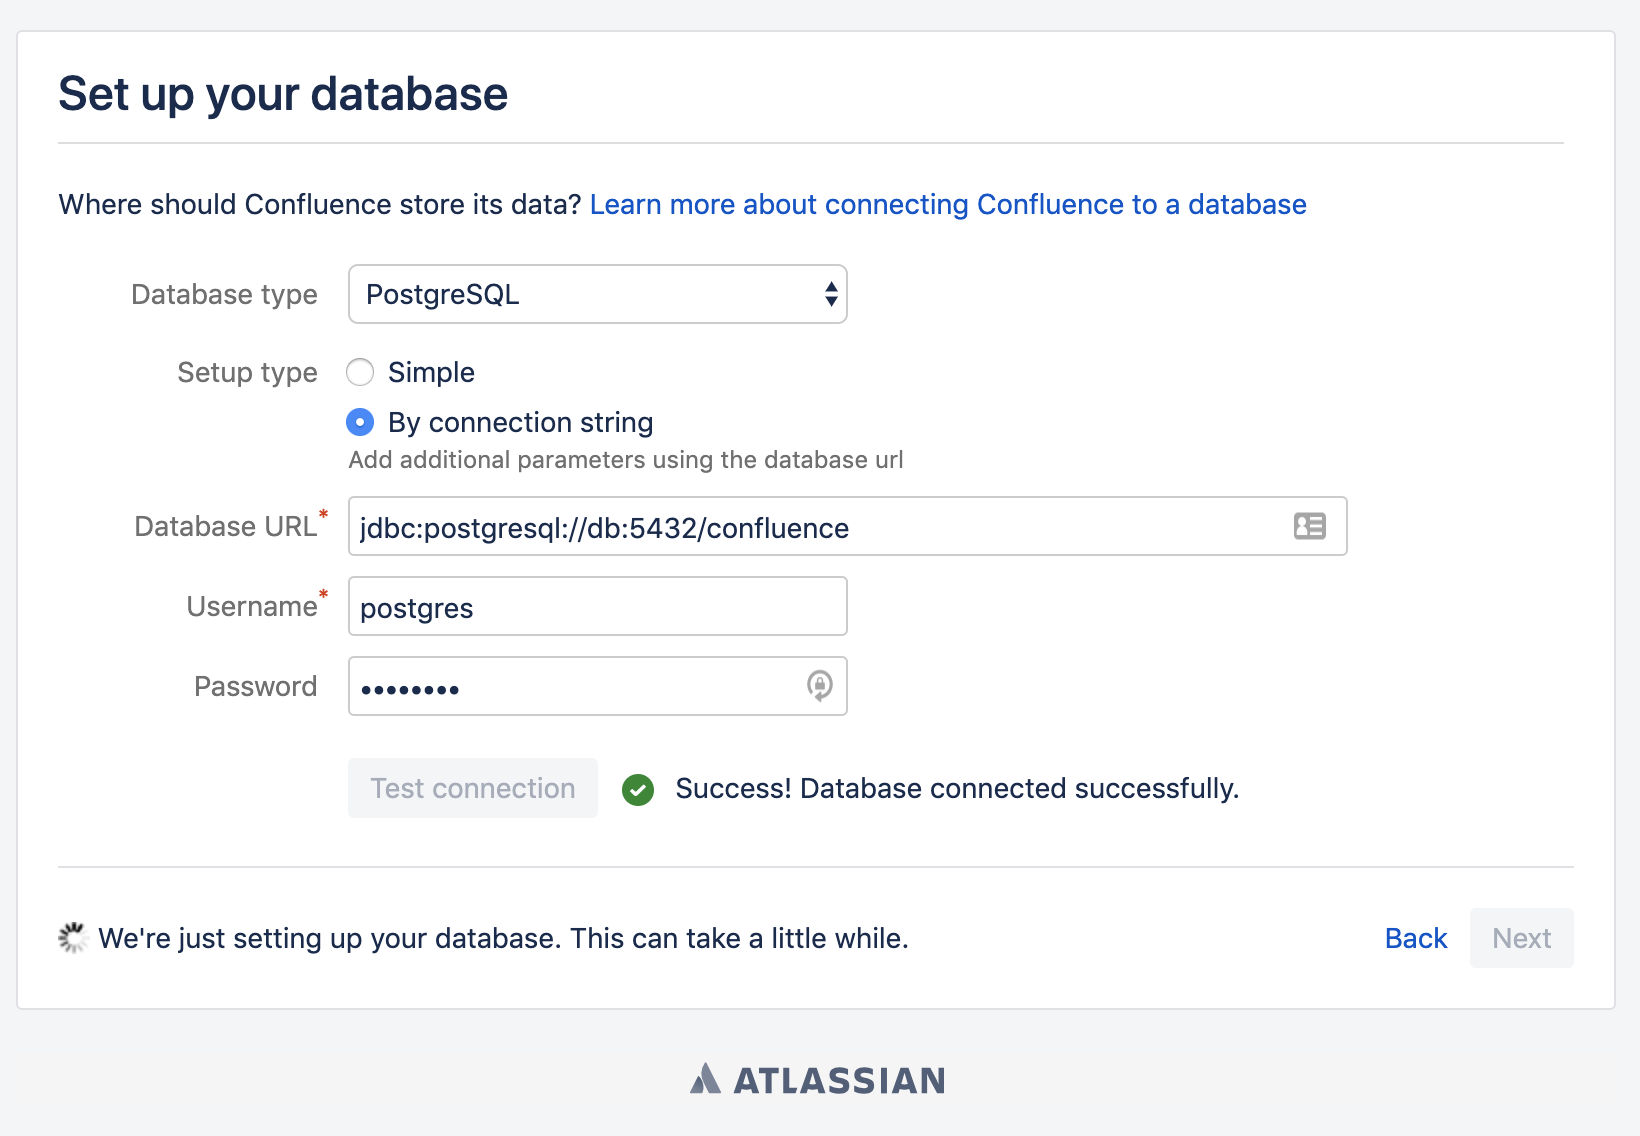Click the Username label
The height and width of the screenshot is (1136, 1640).
click(x=252, y=606)
